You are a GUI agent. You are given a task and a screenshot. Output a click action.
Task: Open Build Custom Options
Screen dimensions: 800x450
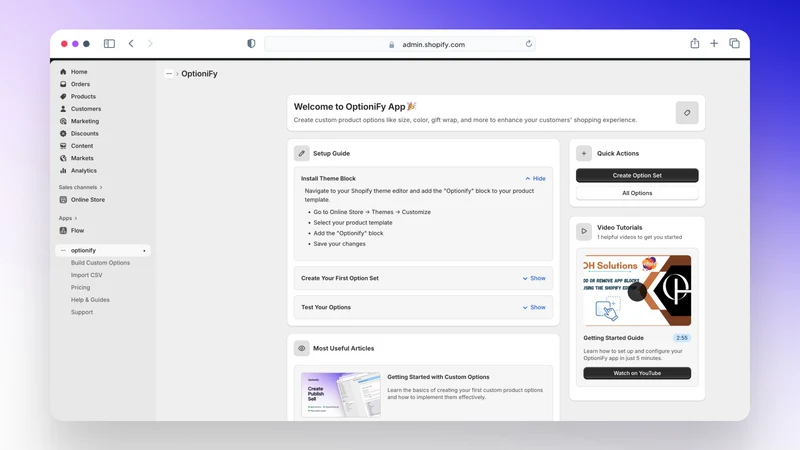[x=101, y=263]
